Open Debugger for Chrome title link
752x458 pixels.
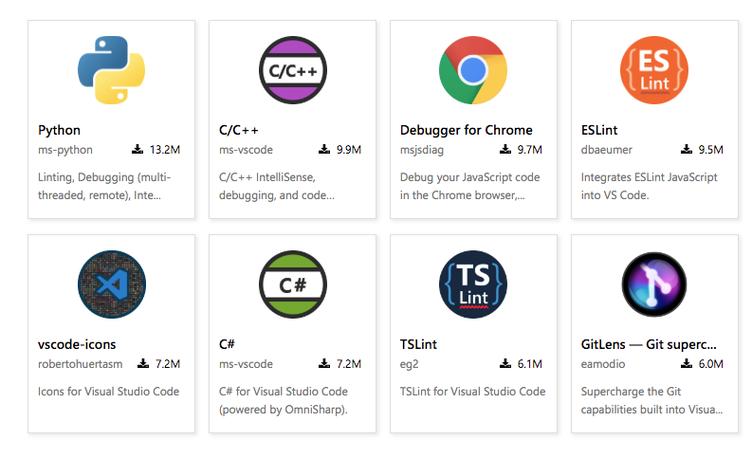466,130
